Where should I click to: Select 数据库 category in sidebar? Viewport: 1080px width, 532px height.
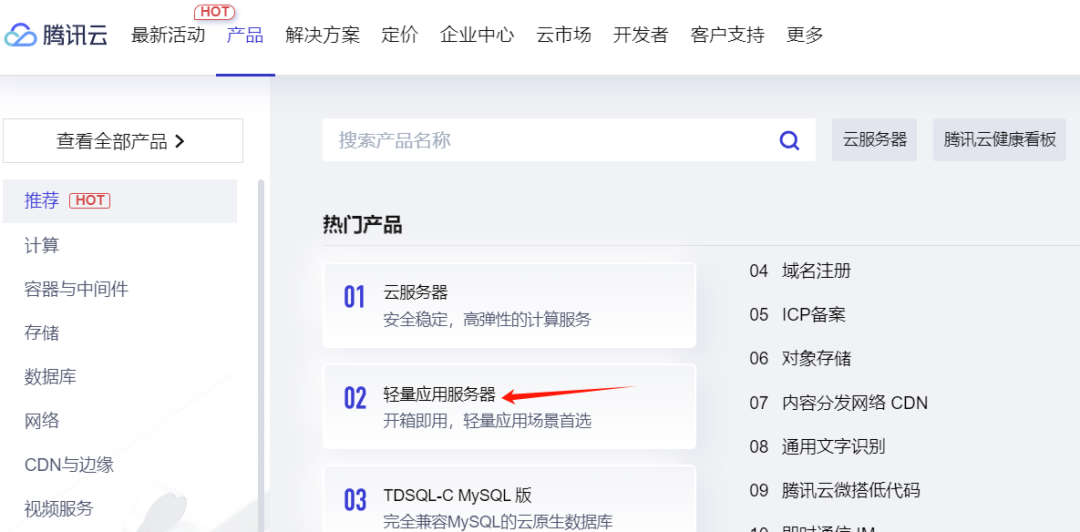pos(50,377)
